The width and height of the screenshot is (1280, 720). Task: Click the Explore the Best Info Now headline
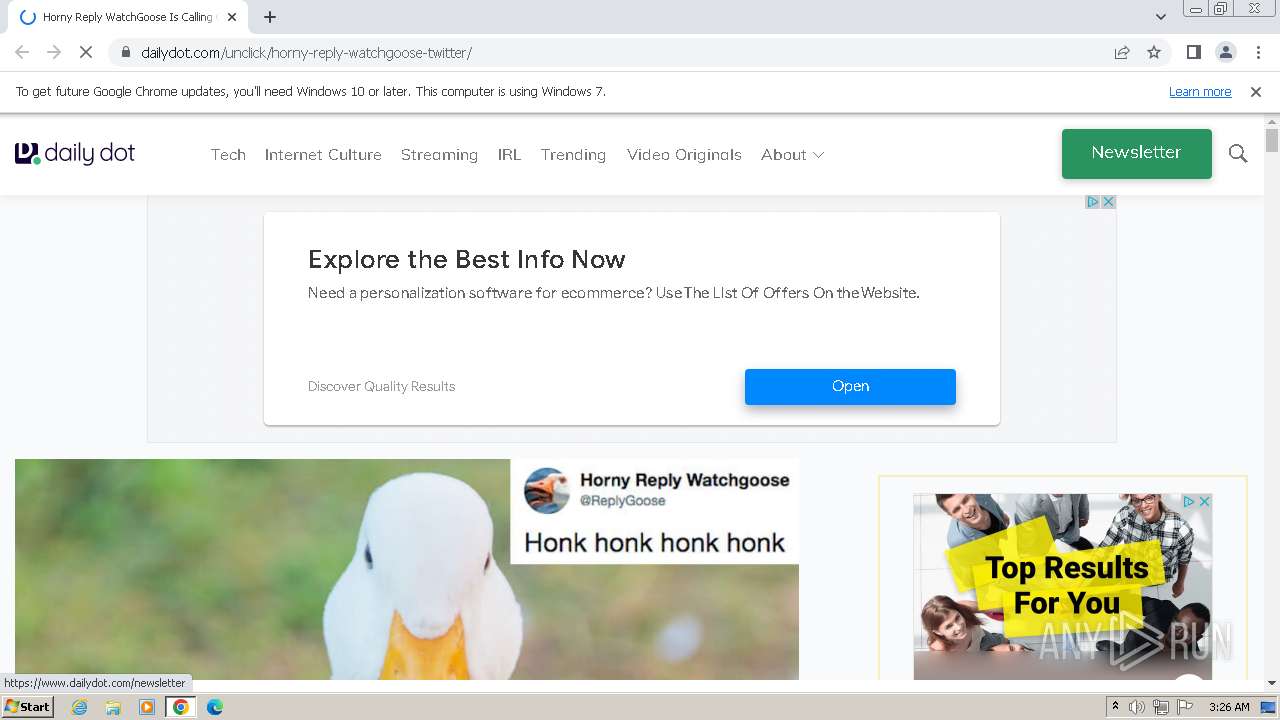pyautogui.click(x=467, y=259)
